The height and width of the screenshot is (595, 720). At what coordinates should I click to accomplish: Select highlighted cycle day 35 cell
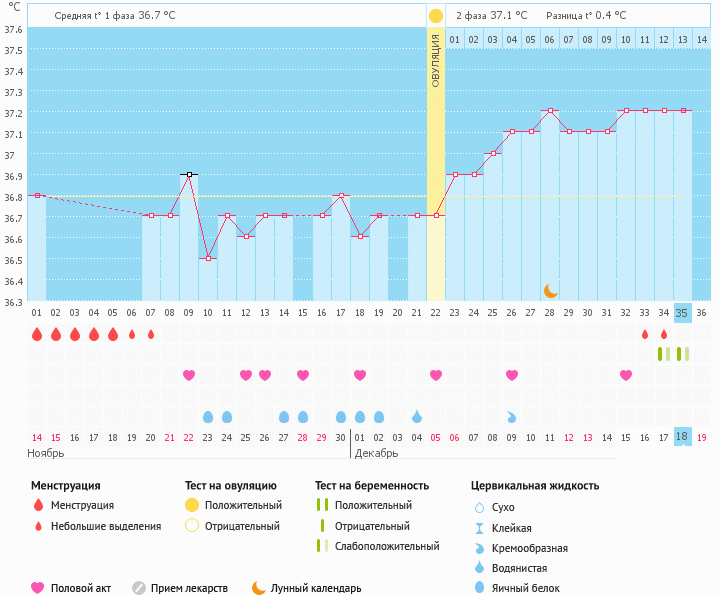[682, 312]
